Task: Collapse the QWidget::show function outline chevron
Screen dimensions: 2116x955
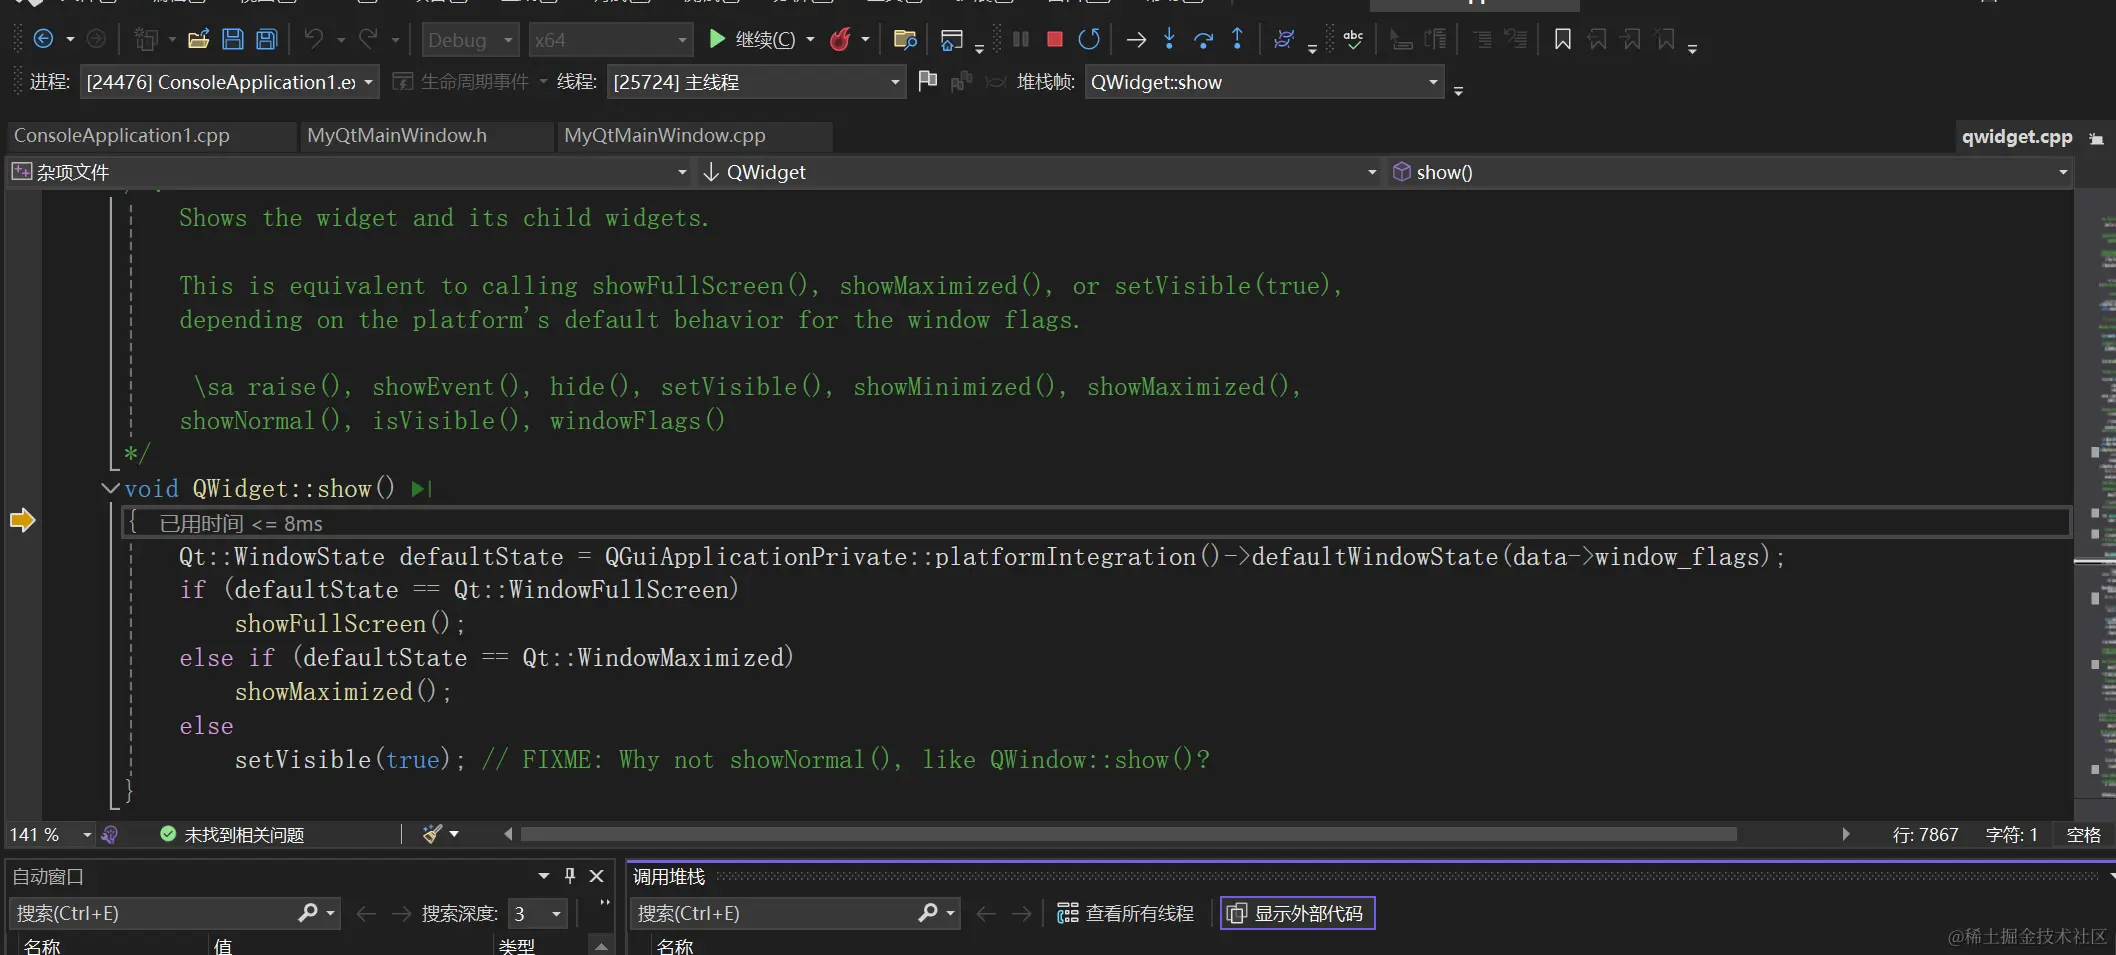Action: click(x=110, y=489)
